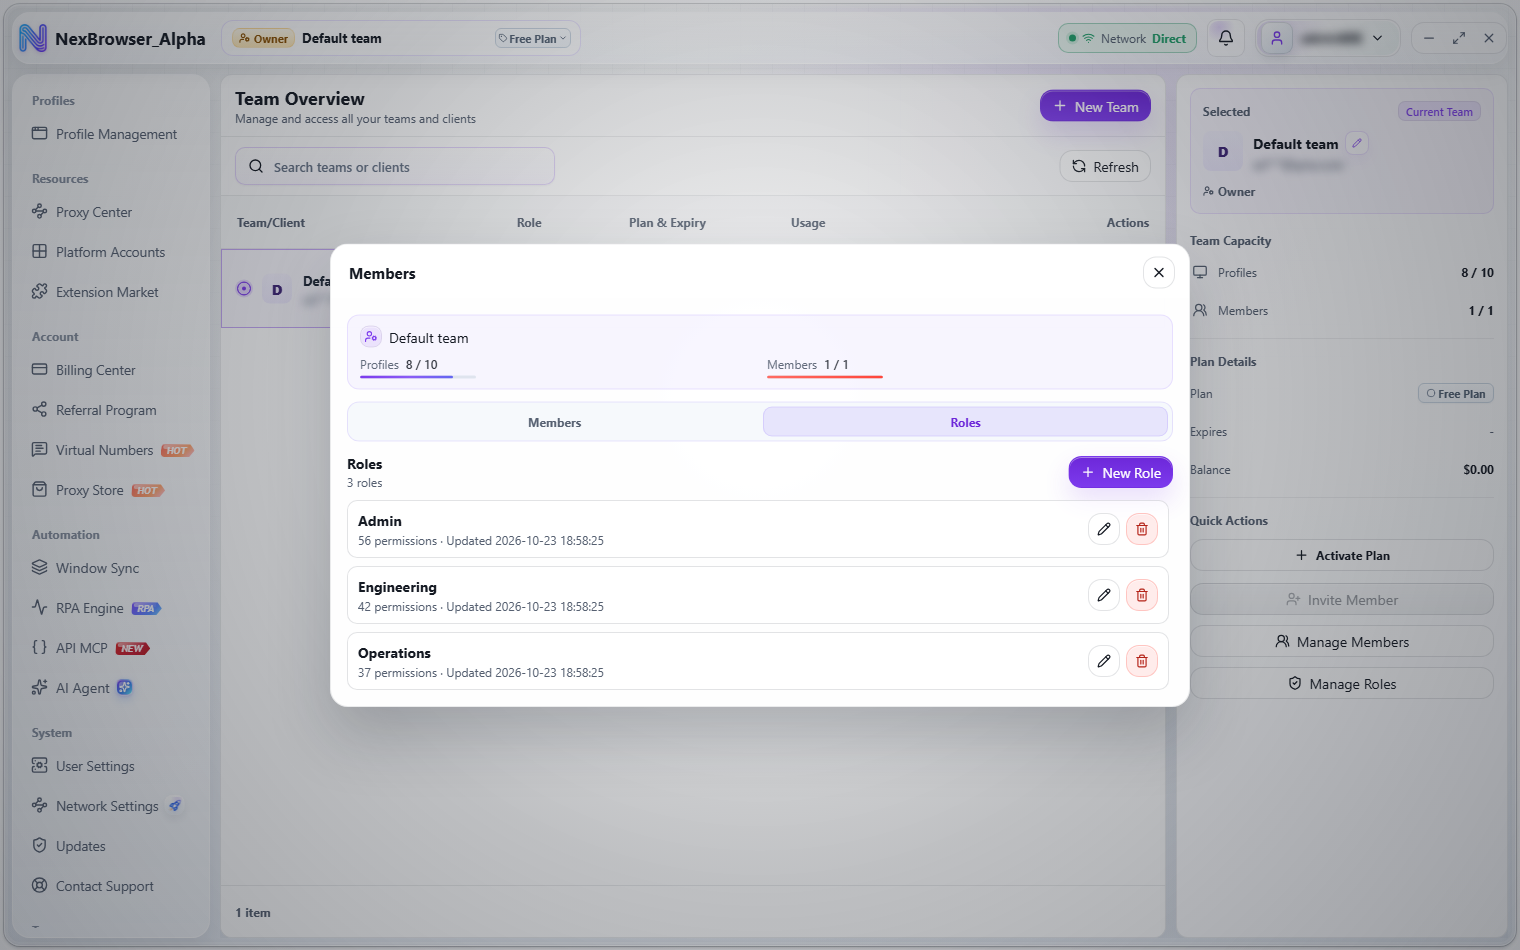Launch AI Agent
This screenshot has width=1520, height=950.
(x=82, y=688)
